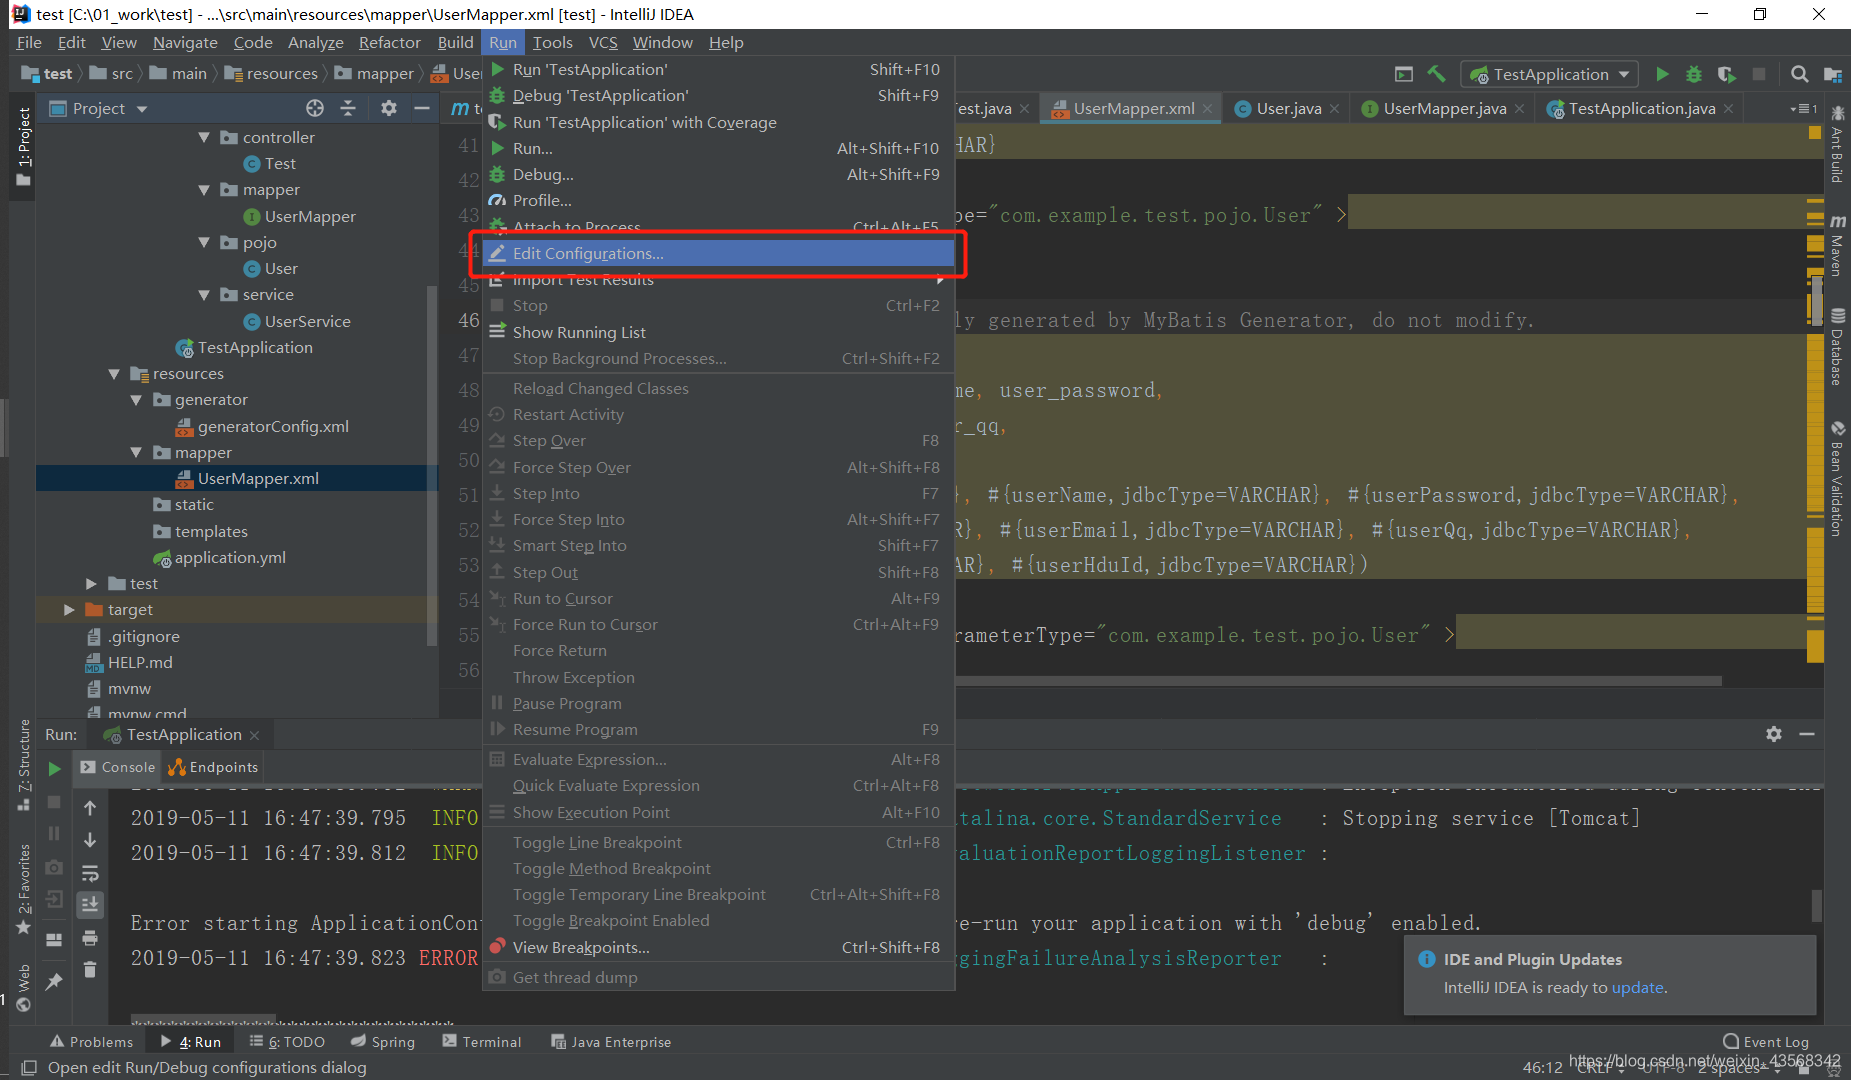The image size is (1851, 1080).
Task: Minimize the Run tool window
Action: (1807, 734)
